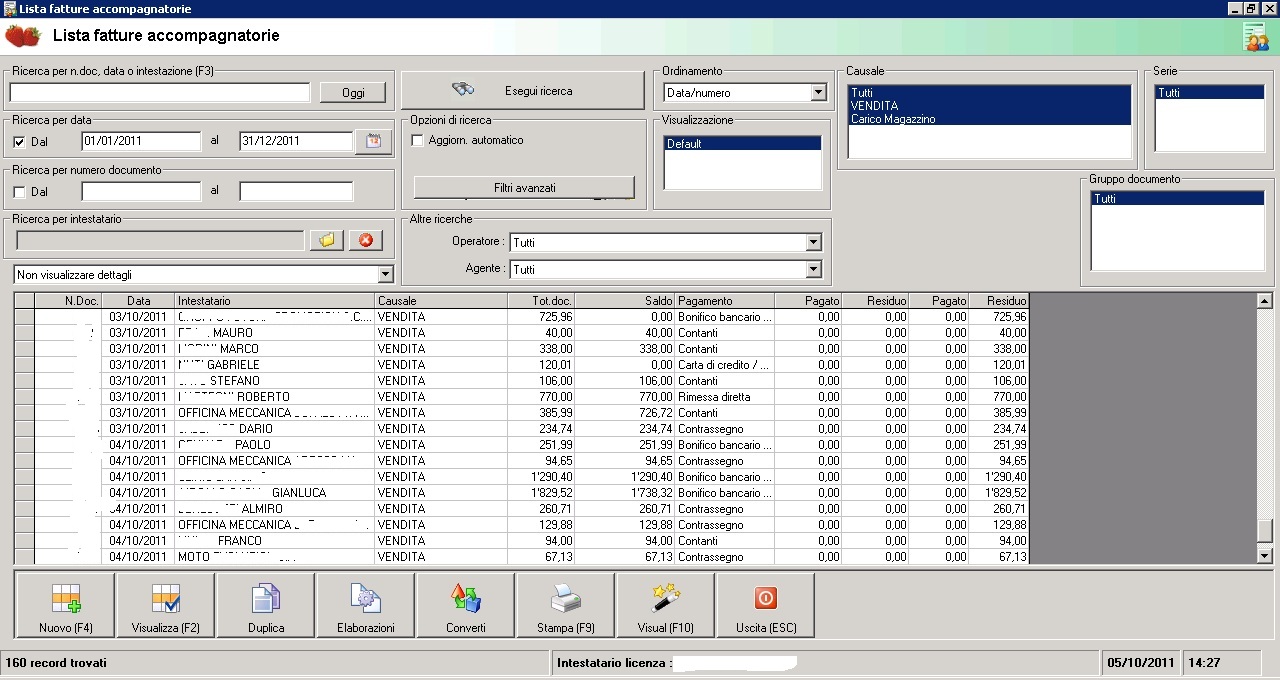Open the calendar picker next to date range
The height and width of the screenshot is (680, 1280).
373,141
